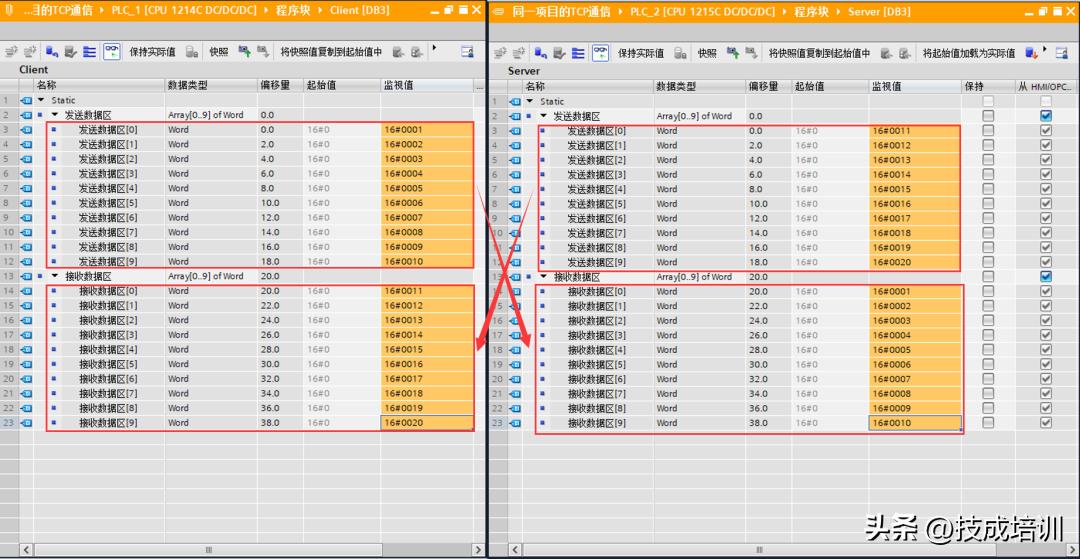Select monitor value 16#0010 in Server 接收数据区[9]

coord(915,423)
